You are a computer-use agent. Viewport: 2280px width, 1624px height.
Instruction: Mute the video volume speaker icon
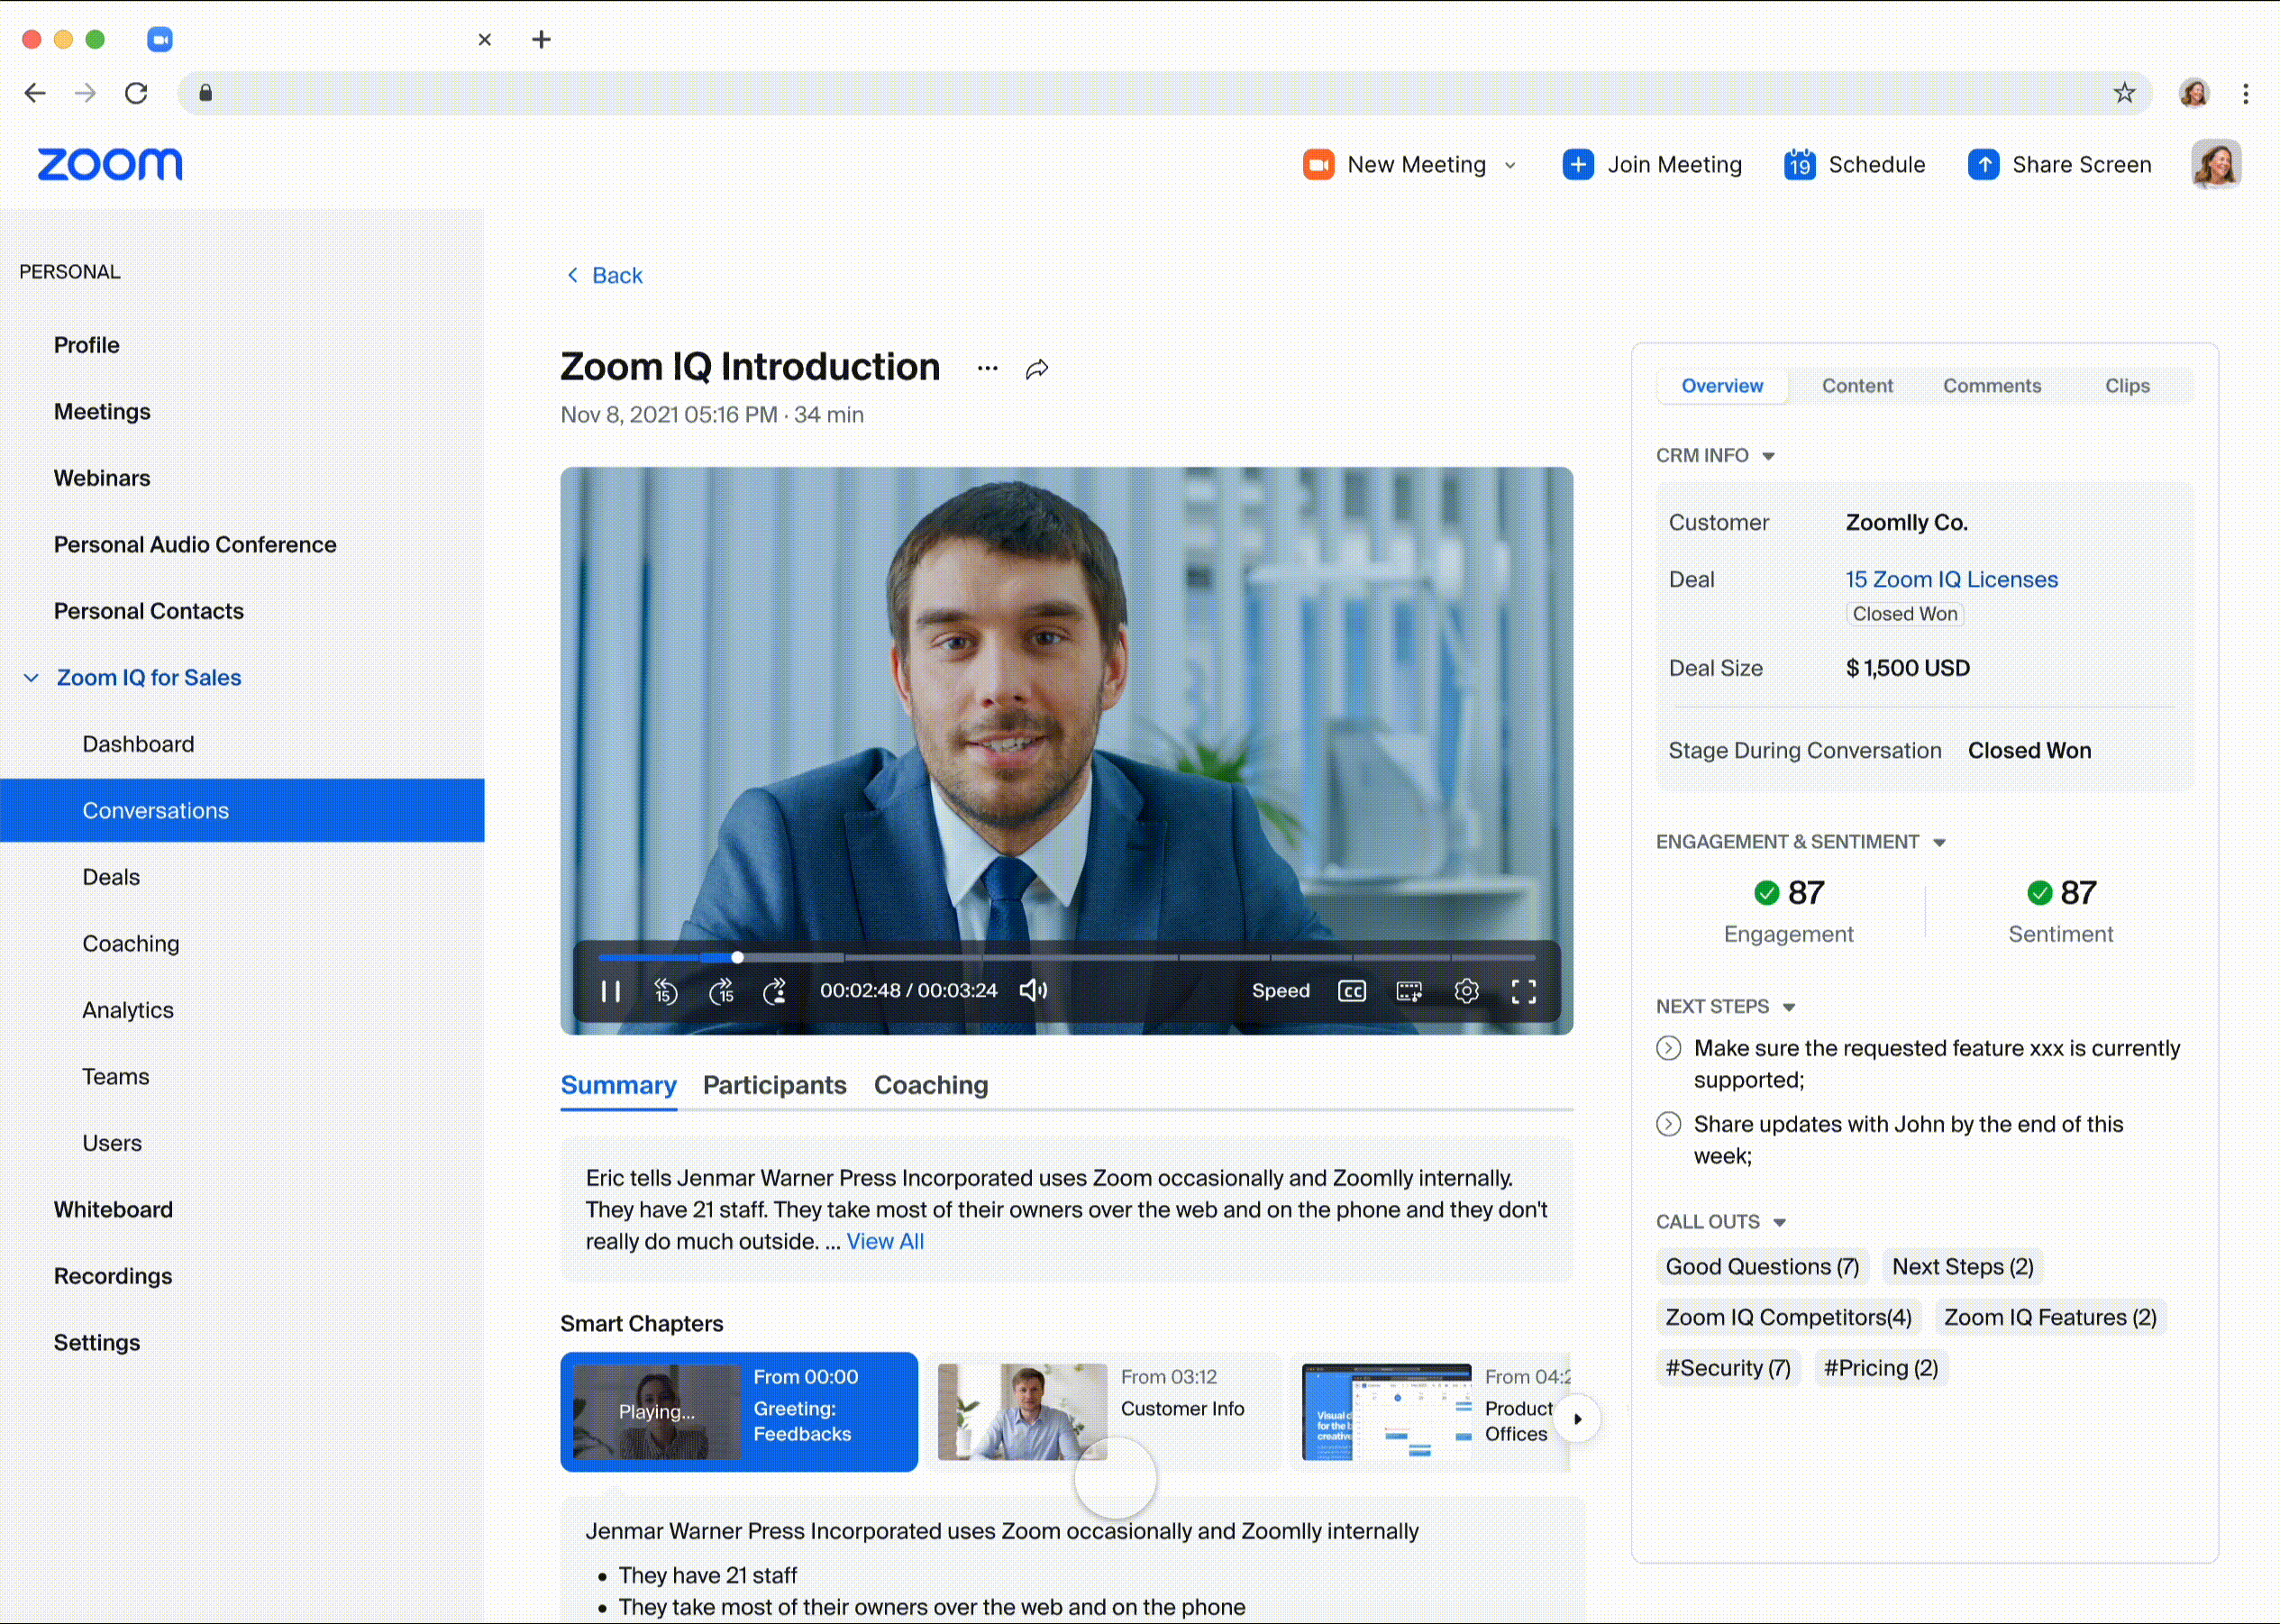pos(1033,990)
